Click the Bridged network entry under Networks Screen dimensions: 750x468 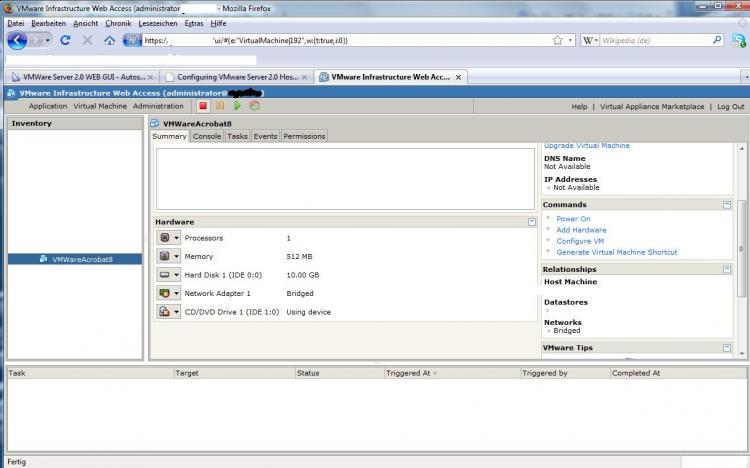pos(567,331)
